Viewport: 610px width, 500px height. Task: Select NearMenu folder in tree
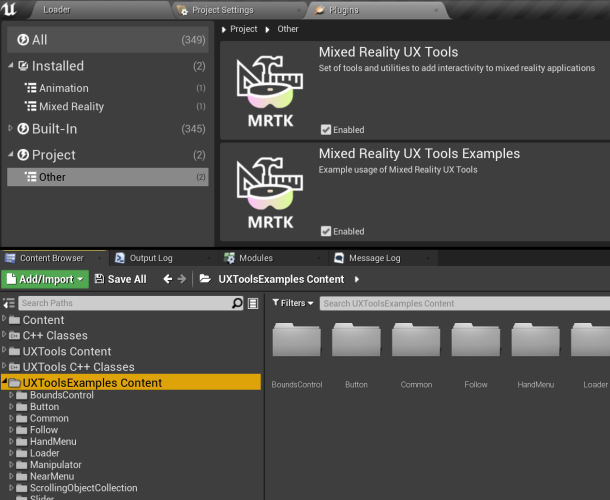[x=52, y=476]
